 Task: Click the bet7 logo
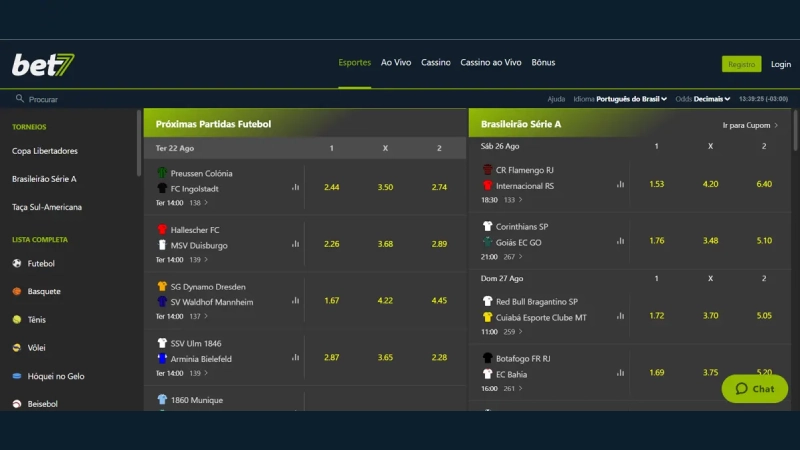[x=43, y=65]
